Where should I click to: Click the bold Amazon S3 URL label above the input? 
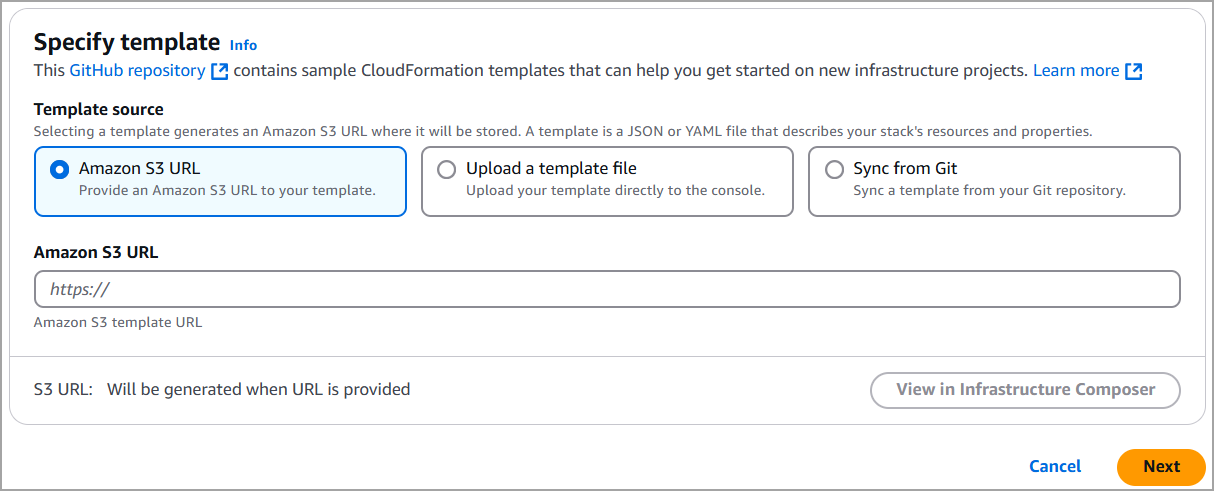point(96,252)
